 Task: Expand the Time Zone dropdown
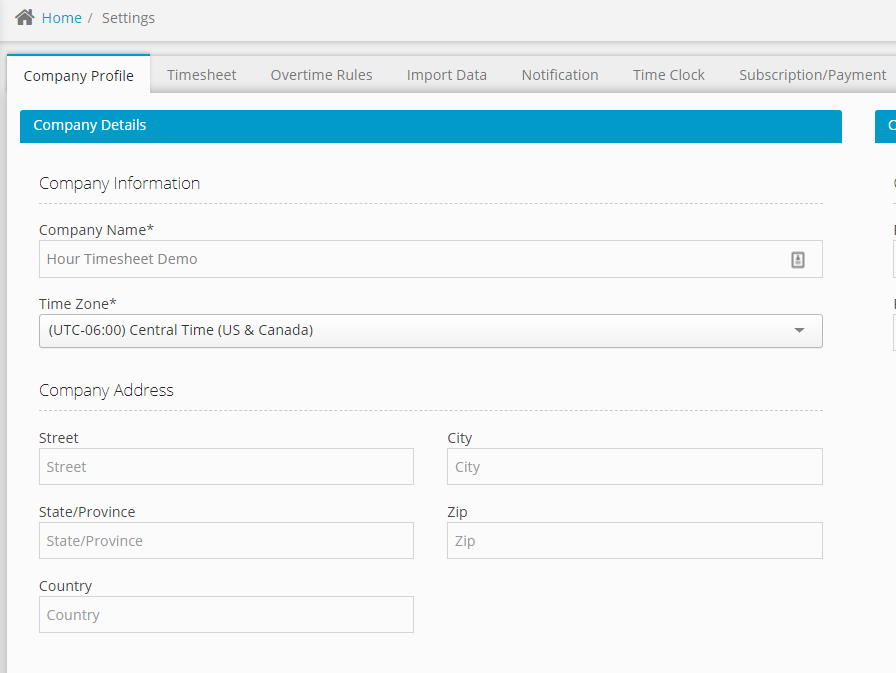(x=430, y=331)
